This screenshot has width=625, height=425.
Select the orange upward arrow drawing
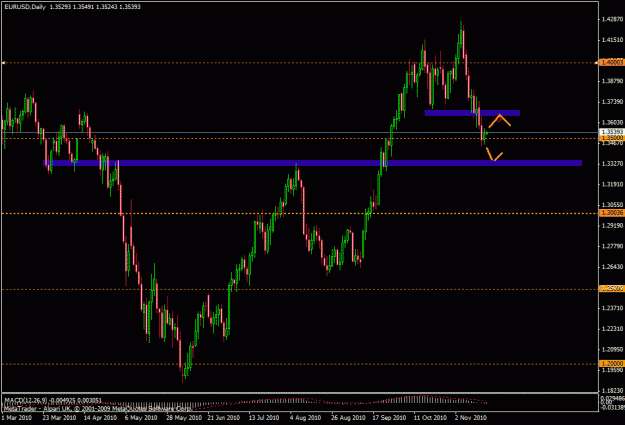pos(499,121)
